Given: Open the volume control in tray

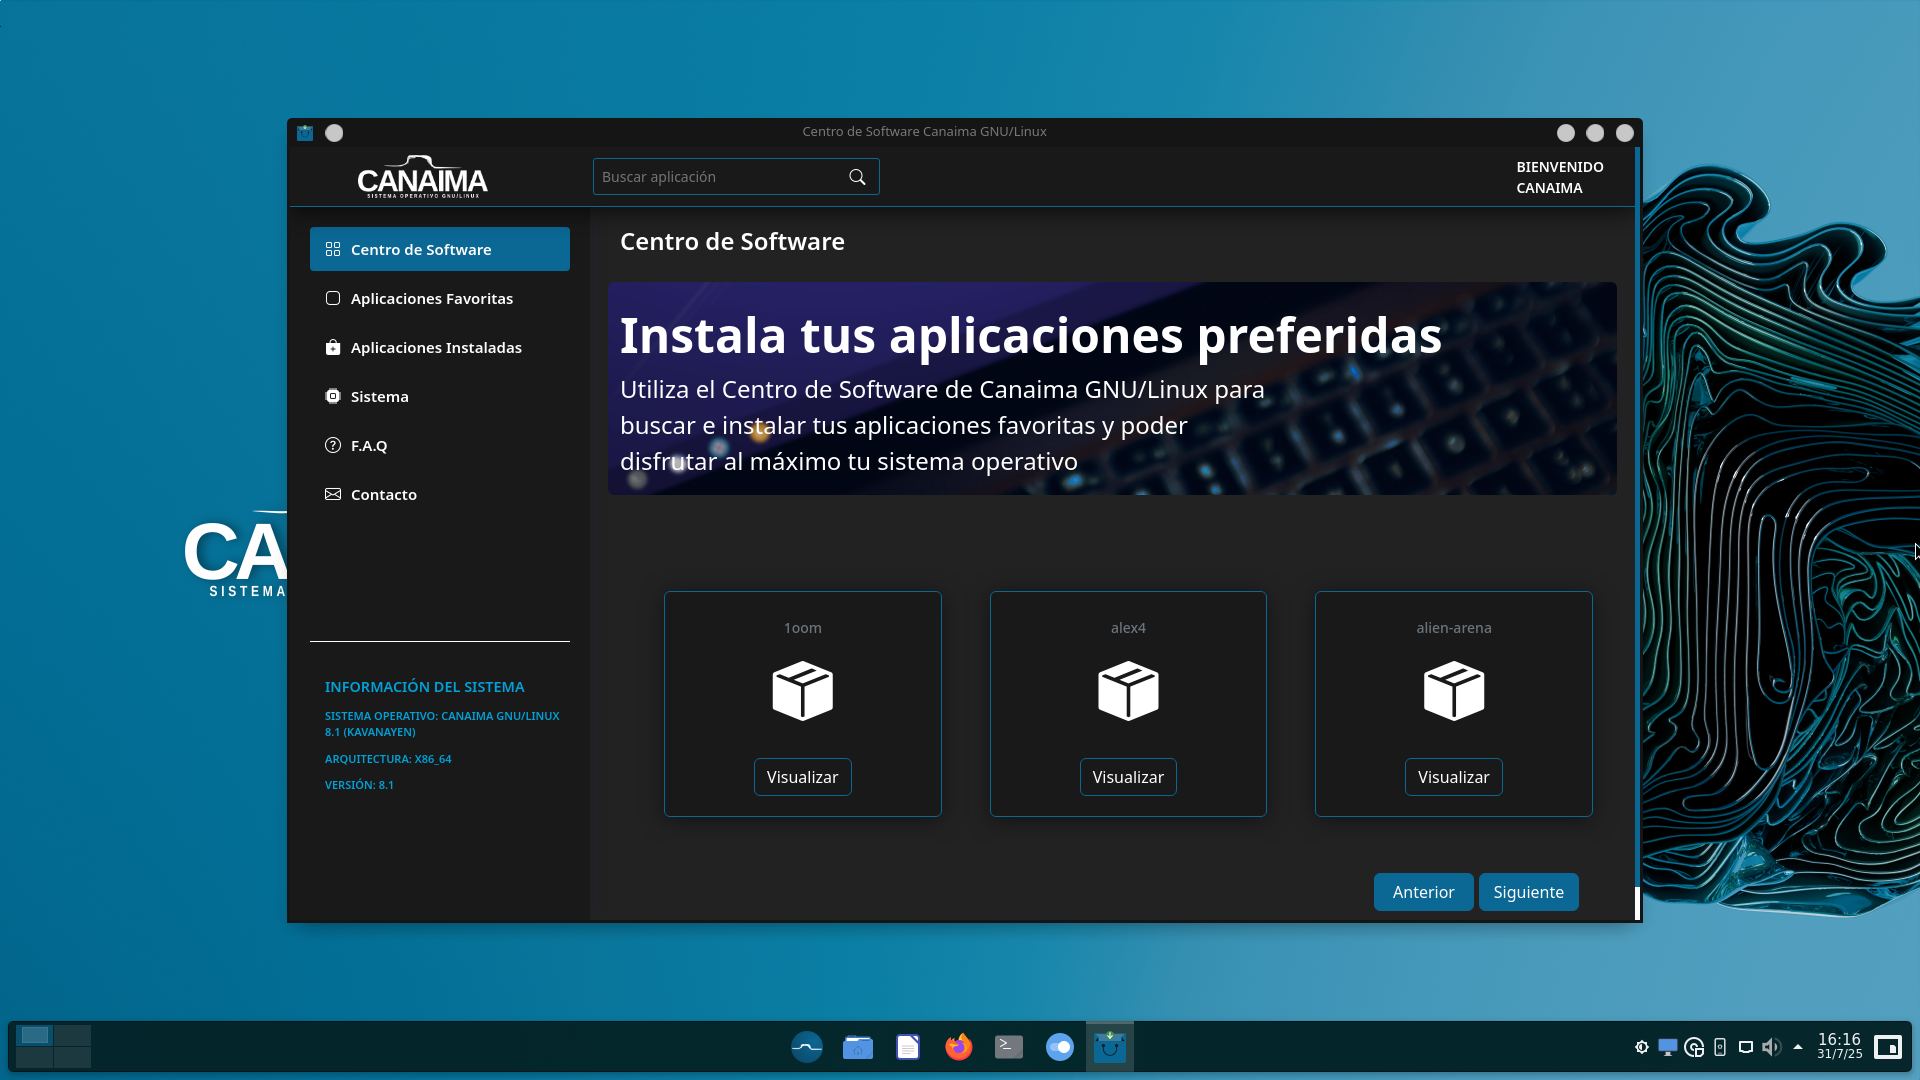Looking at the screenshot, I should coord(1772,1047).
